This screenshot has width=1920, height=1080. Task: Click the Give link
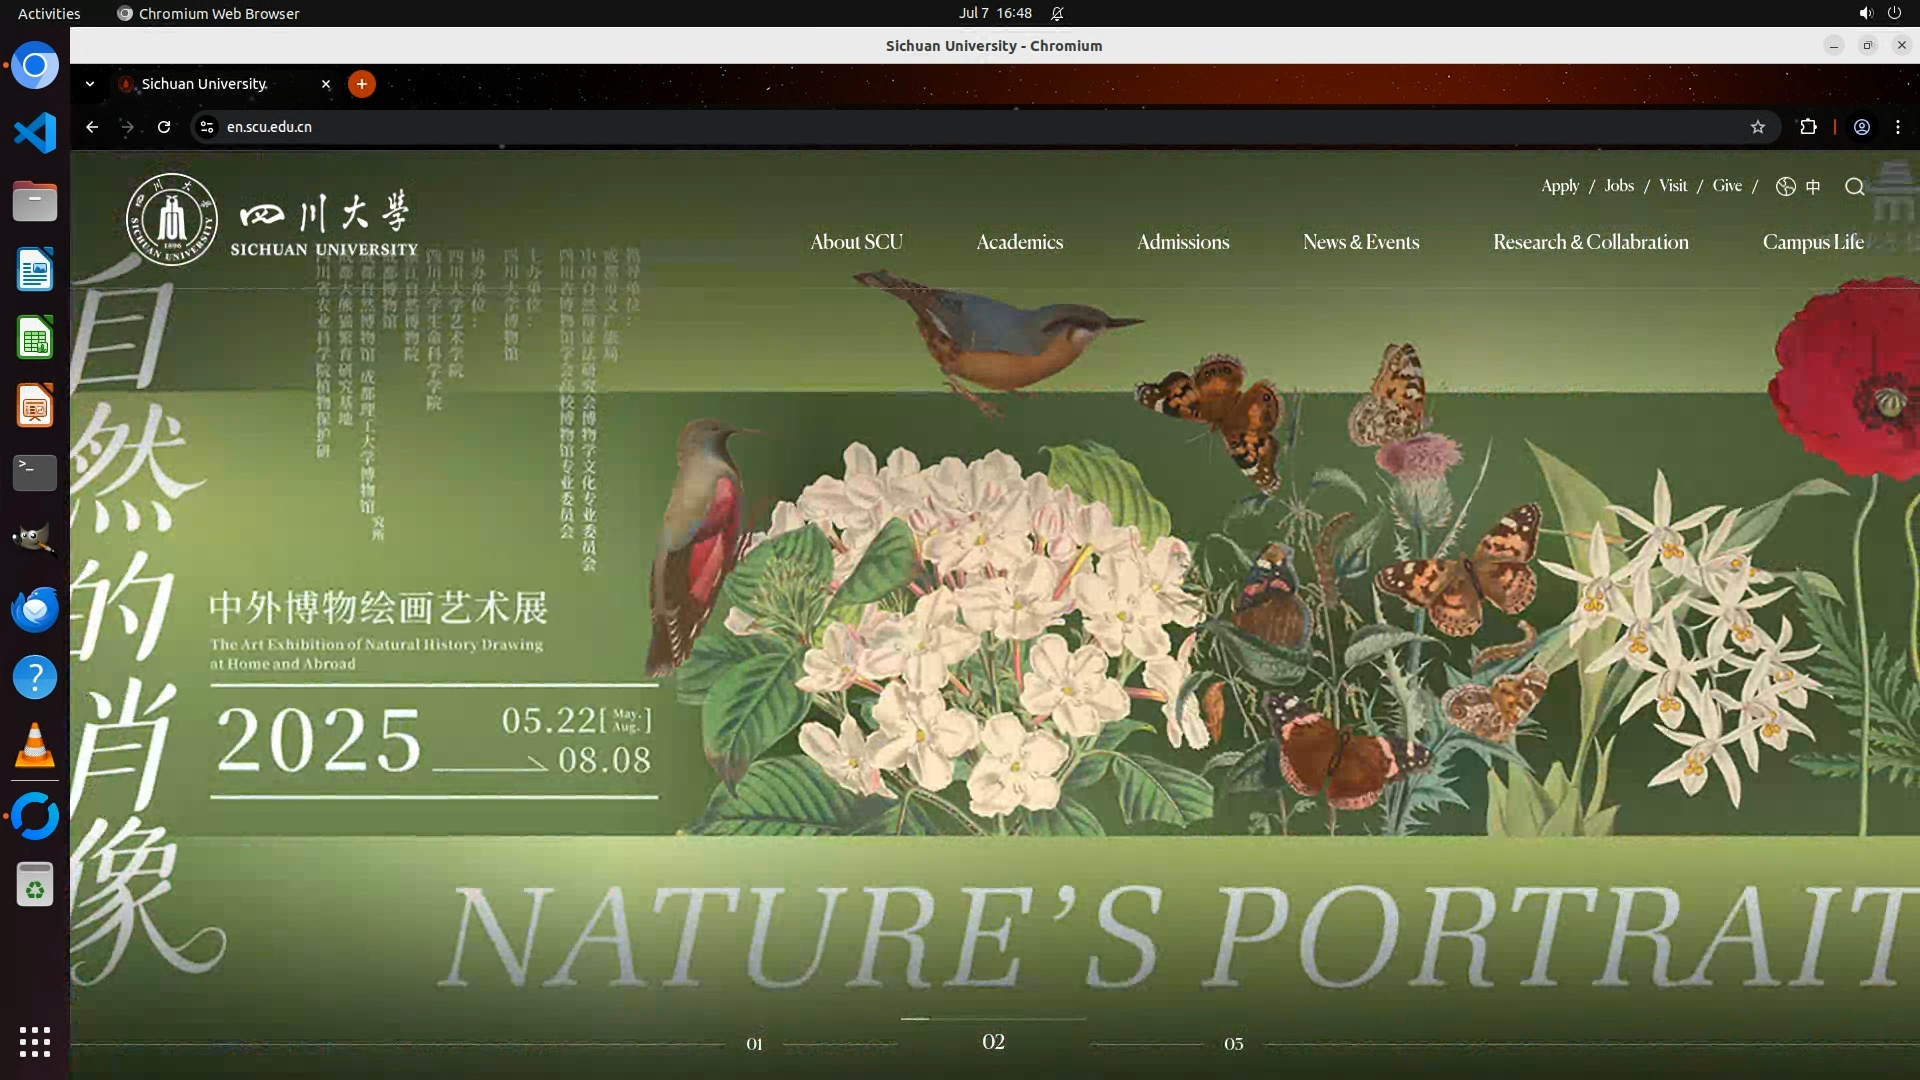click(1726, 186)
